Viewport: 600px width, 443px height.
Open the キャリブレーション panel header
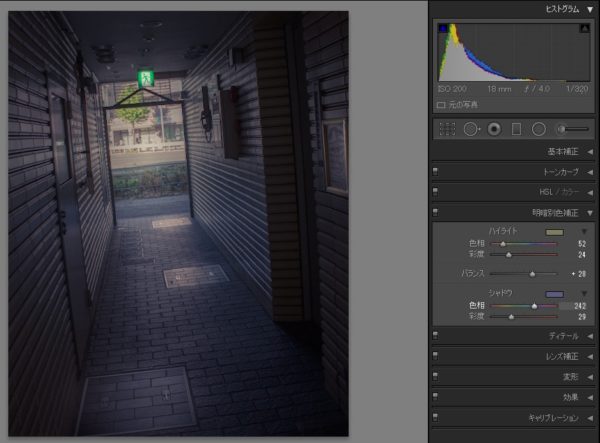point(514,418)
